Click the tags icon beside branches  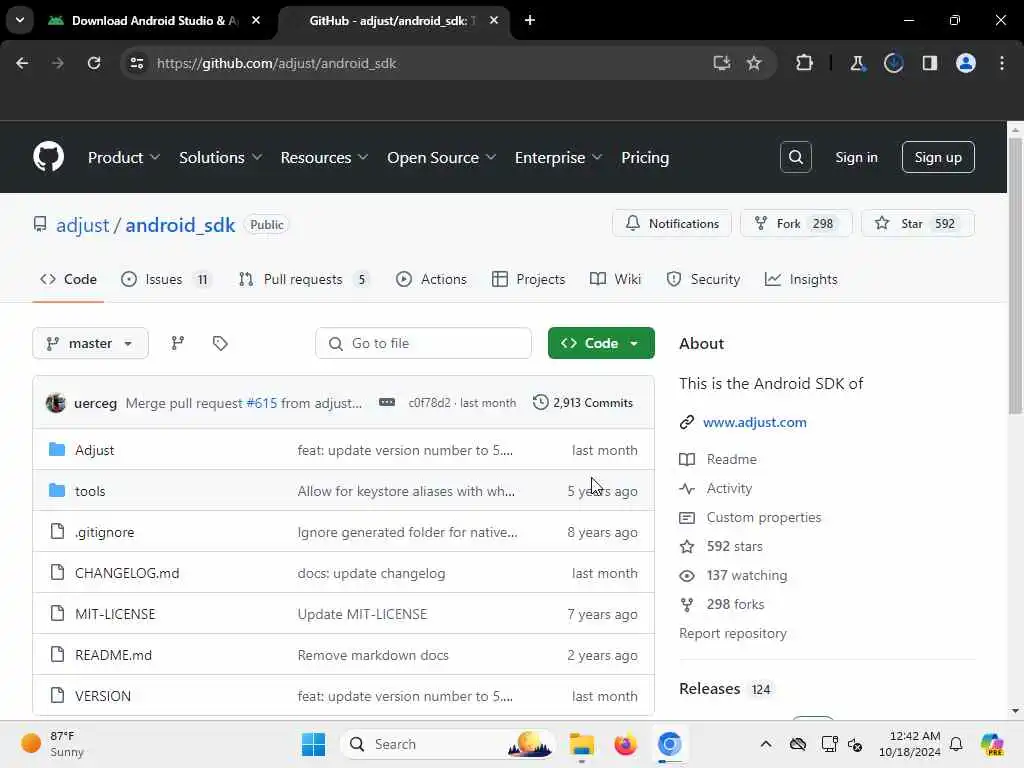(x=220, y=343)
